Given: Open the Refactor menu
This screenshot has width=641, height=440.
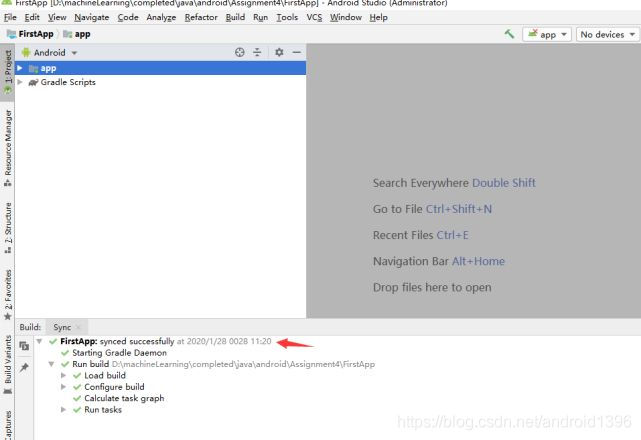Looking at the screenshot, I should click(x=201, y=17).
